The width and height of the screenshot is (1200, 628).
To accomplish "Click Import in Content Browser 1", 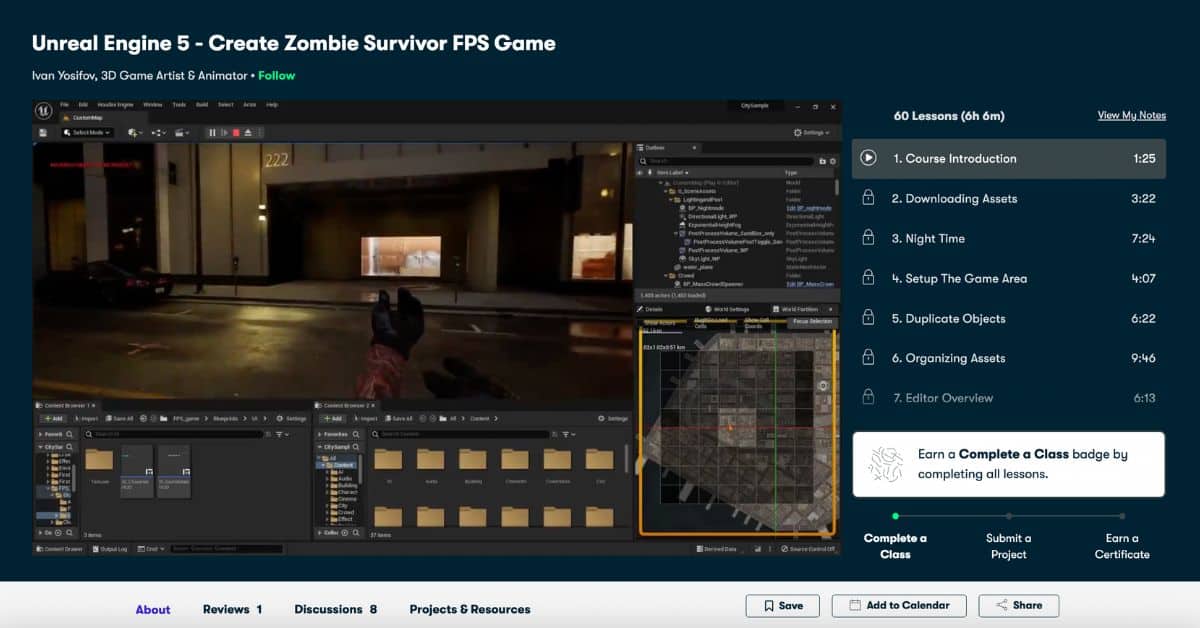I will pos(89,418).
